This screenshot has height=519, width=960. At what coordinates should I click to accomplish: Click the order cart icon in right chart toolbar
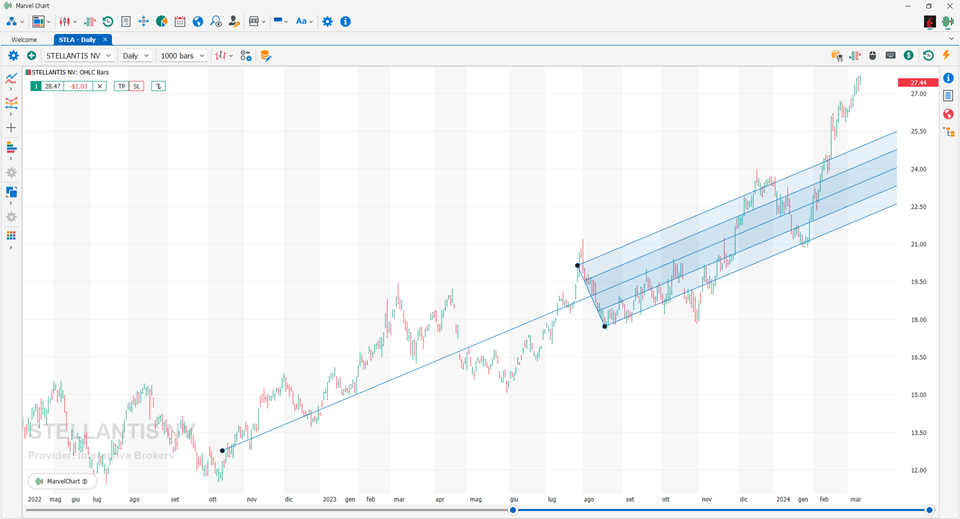point(837,56)
